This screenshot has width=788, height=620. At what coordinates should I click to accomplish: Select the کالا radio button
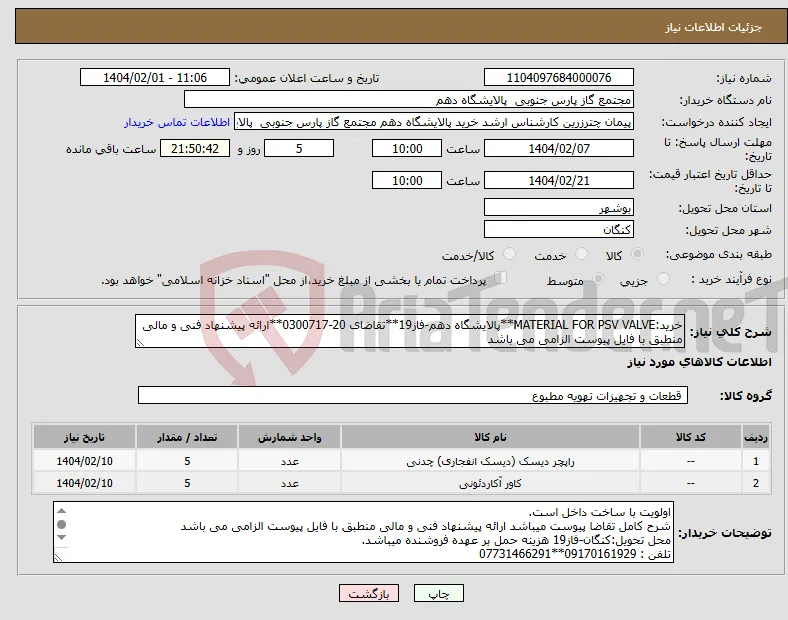(637, 254)
